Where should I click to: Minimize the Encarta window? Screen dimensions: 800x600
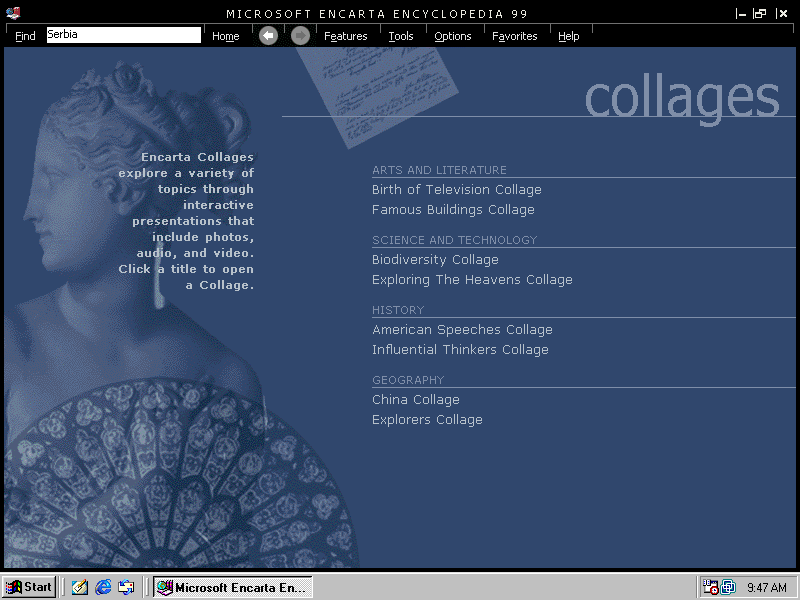point(741,14)
